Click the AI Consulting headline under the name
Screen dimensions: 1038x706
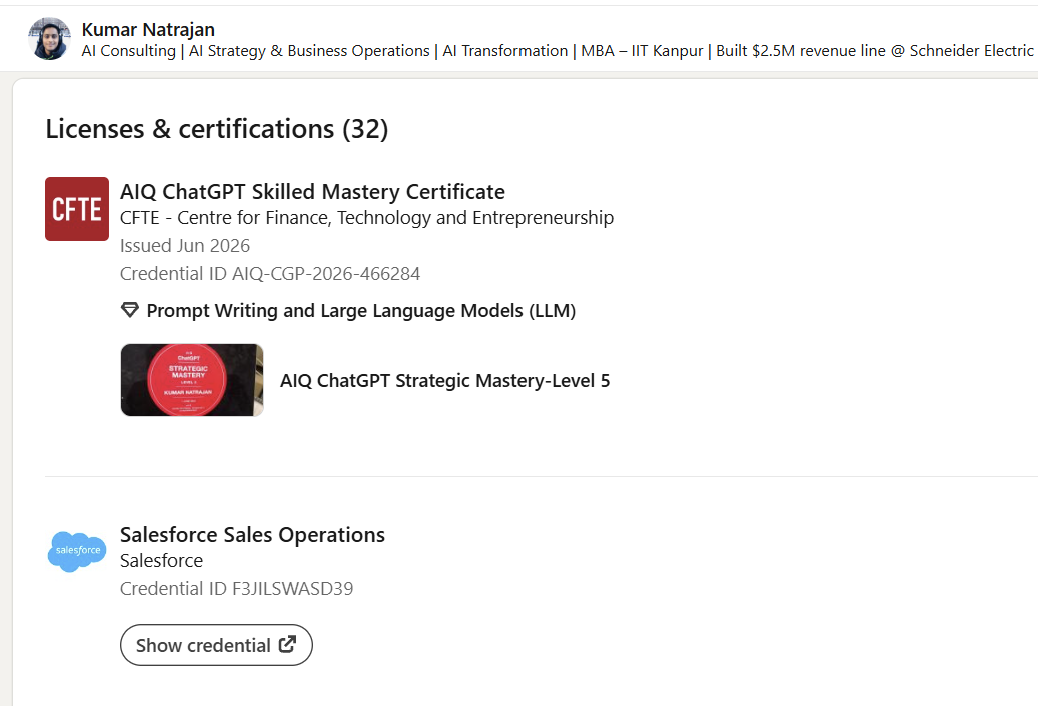point(557,51)
